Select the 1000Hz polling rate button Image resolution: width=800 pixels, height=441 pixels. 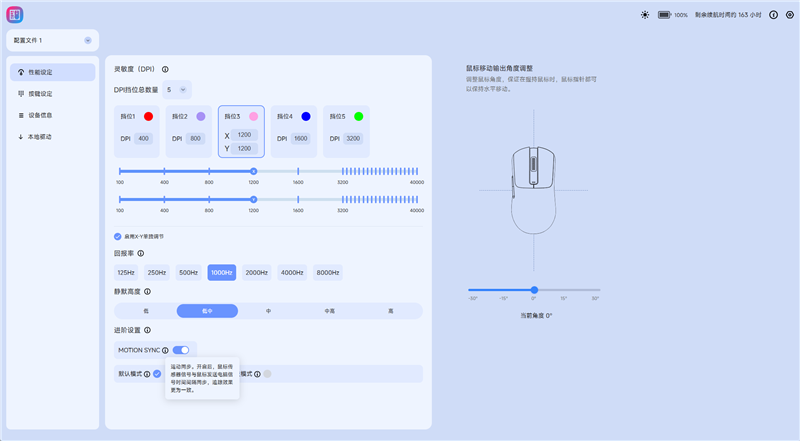click(x=222, y=273)
